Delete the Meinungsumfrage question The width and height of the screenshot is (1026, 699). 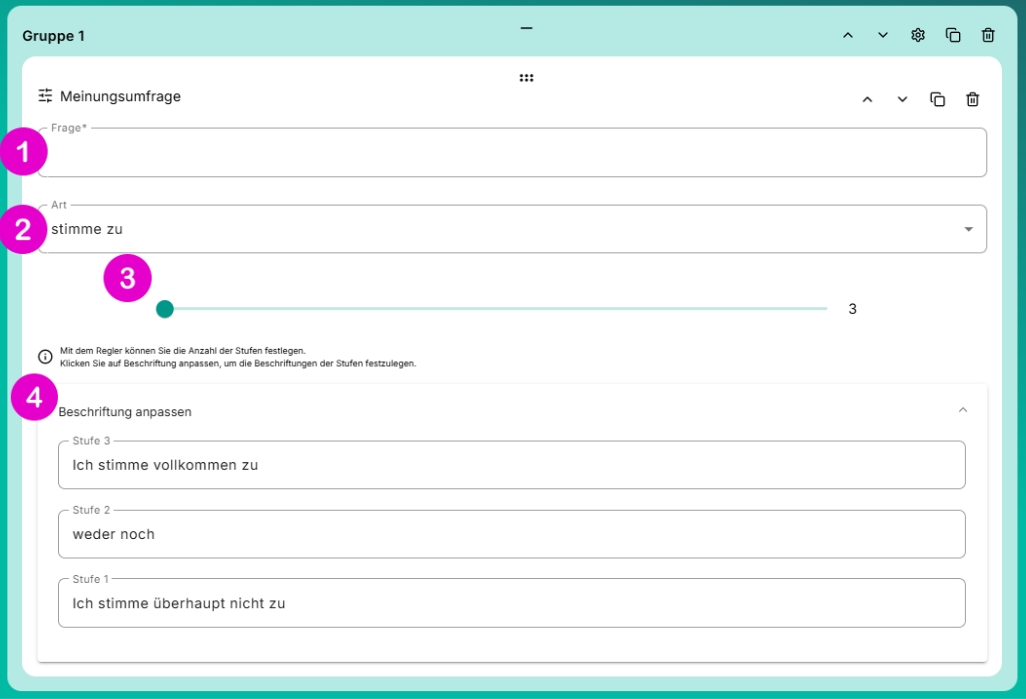(972, 99)
